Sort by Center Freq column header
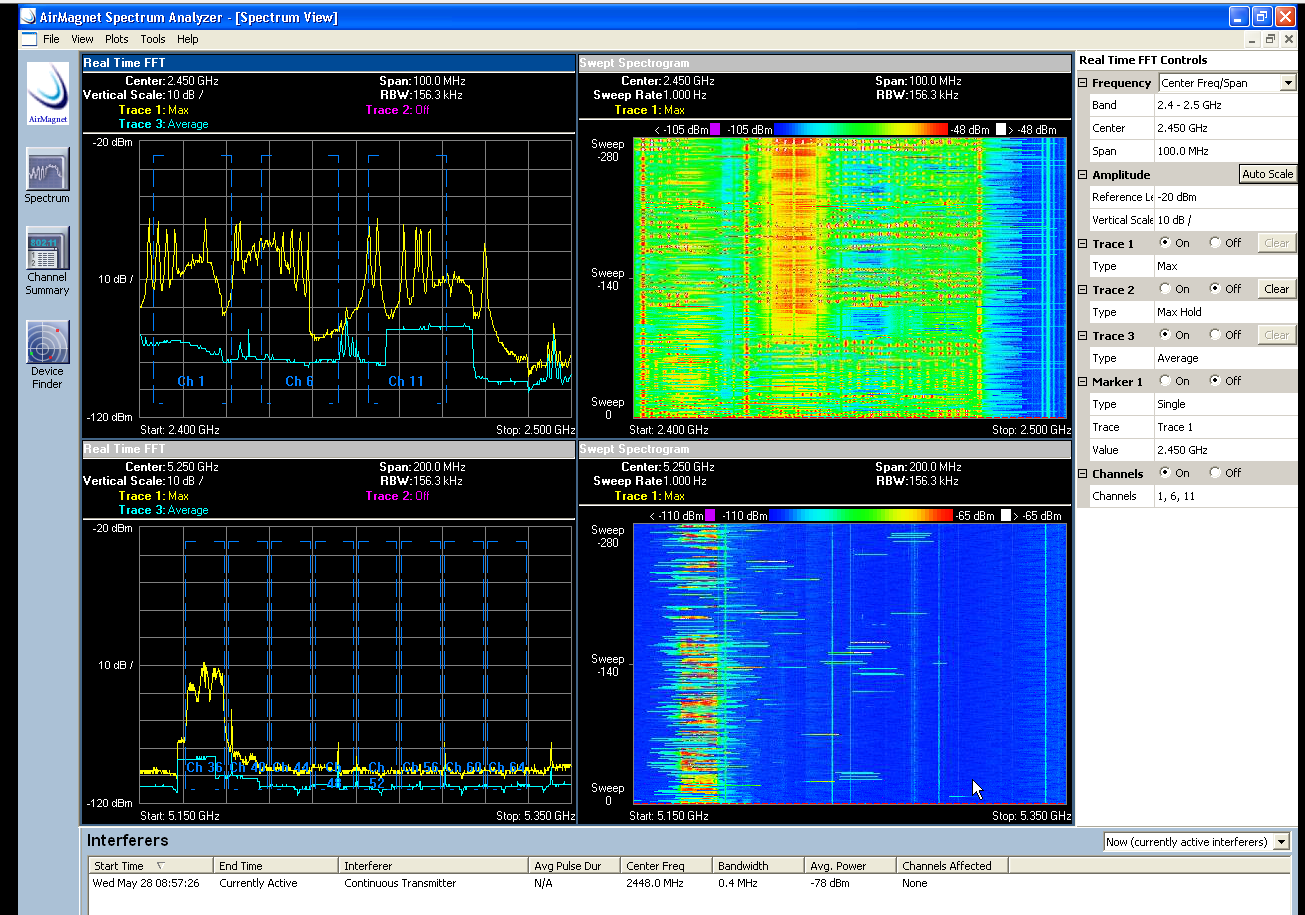Image resolution: width=1305 pixels, height=915 pixels. [x=666, y=866]
